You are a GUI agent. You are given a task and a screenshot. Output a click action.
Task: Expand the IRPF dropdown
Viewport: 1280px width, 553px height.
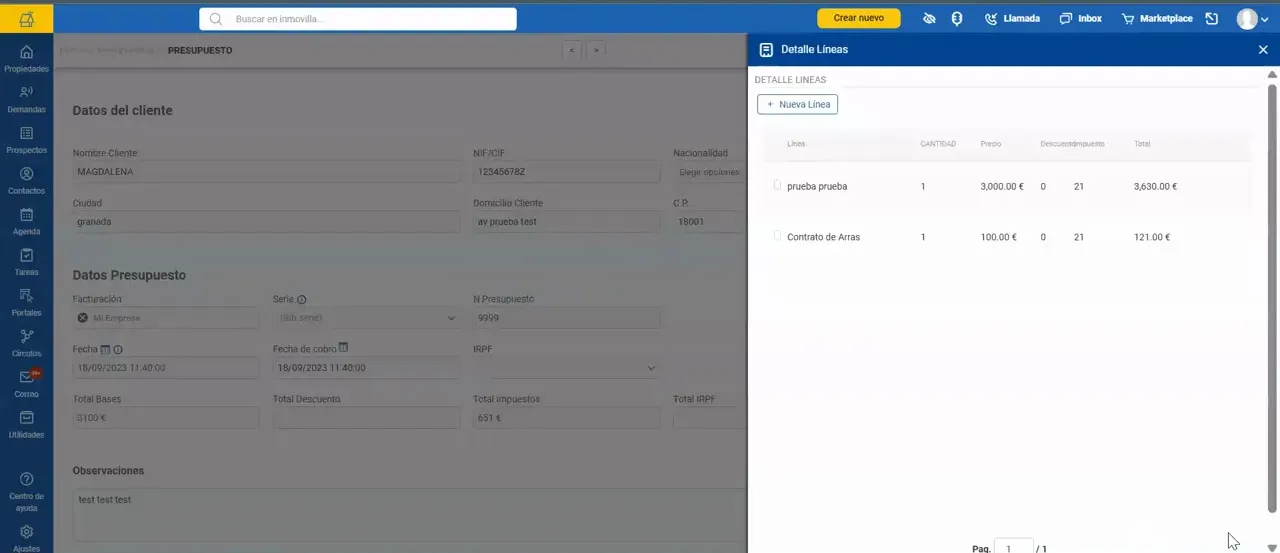pyautogui.click(x=651, y=368)
